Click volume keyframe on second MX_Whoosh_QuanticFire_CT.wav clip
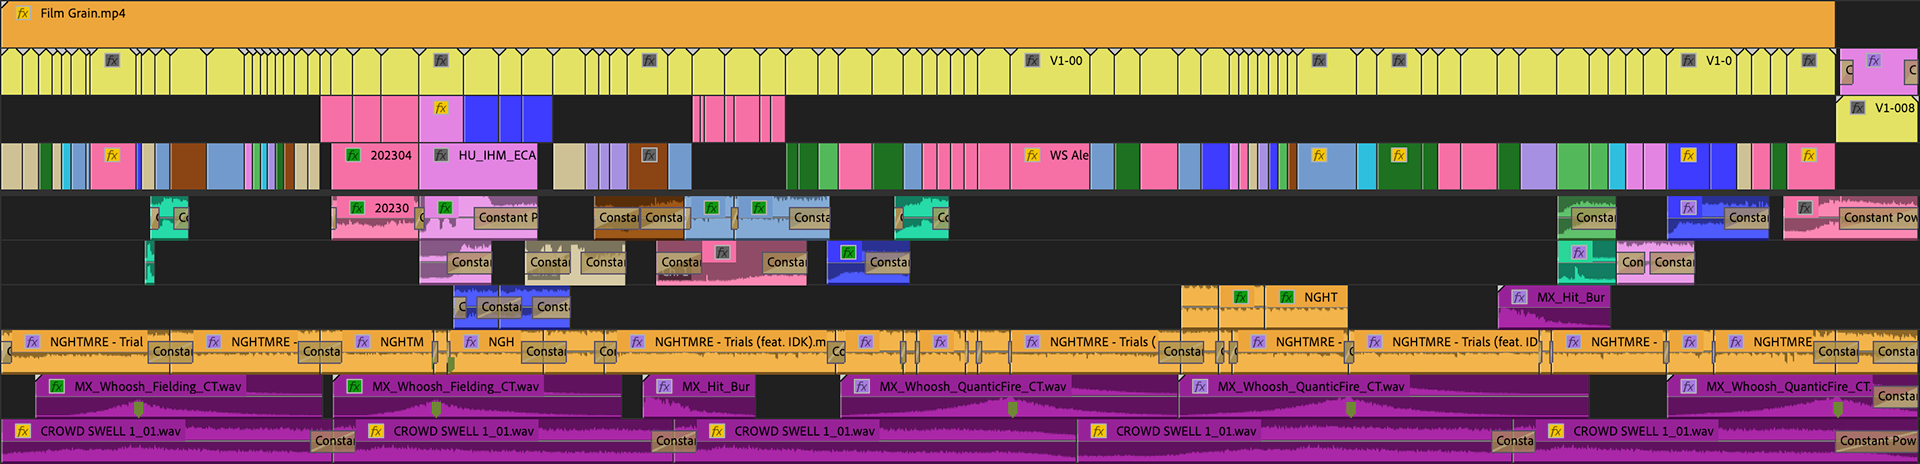Viewport: 1920px width, 464px height. tap(1351, 408)
